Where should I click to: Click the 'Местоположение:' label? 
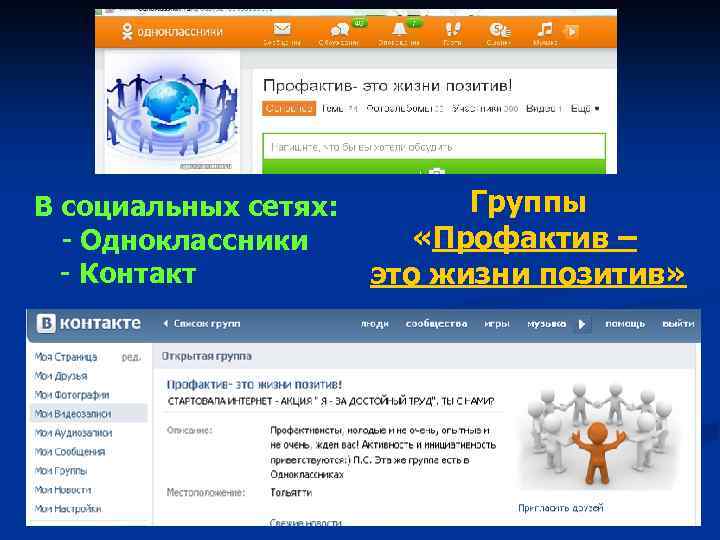206,493
